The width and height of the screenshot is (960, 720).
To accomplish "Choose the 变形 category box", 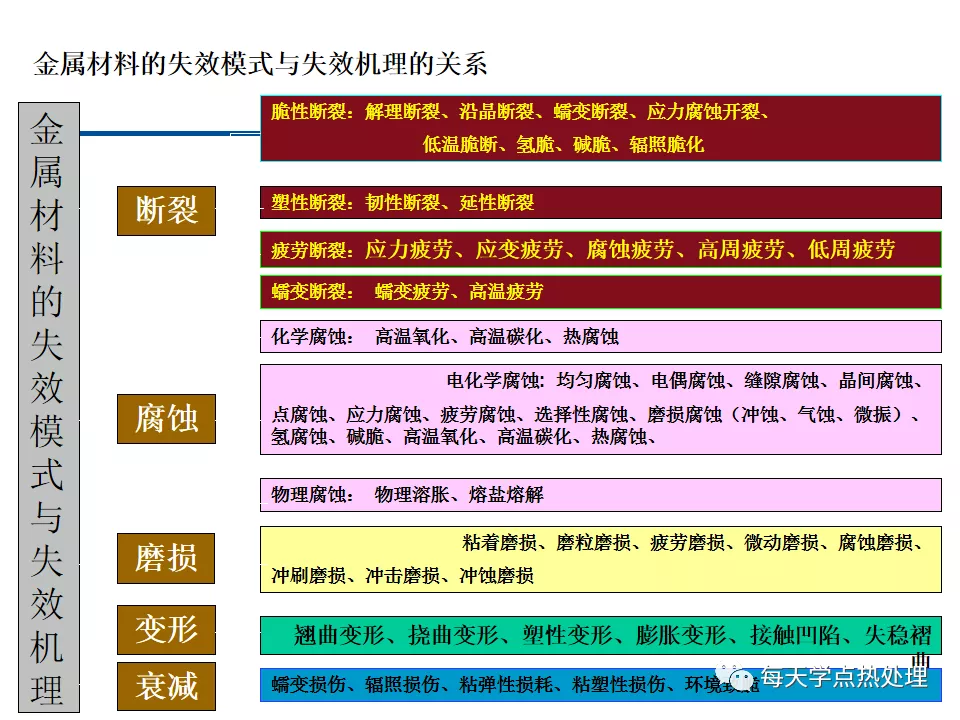I will coord(166,630).
